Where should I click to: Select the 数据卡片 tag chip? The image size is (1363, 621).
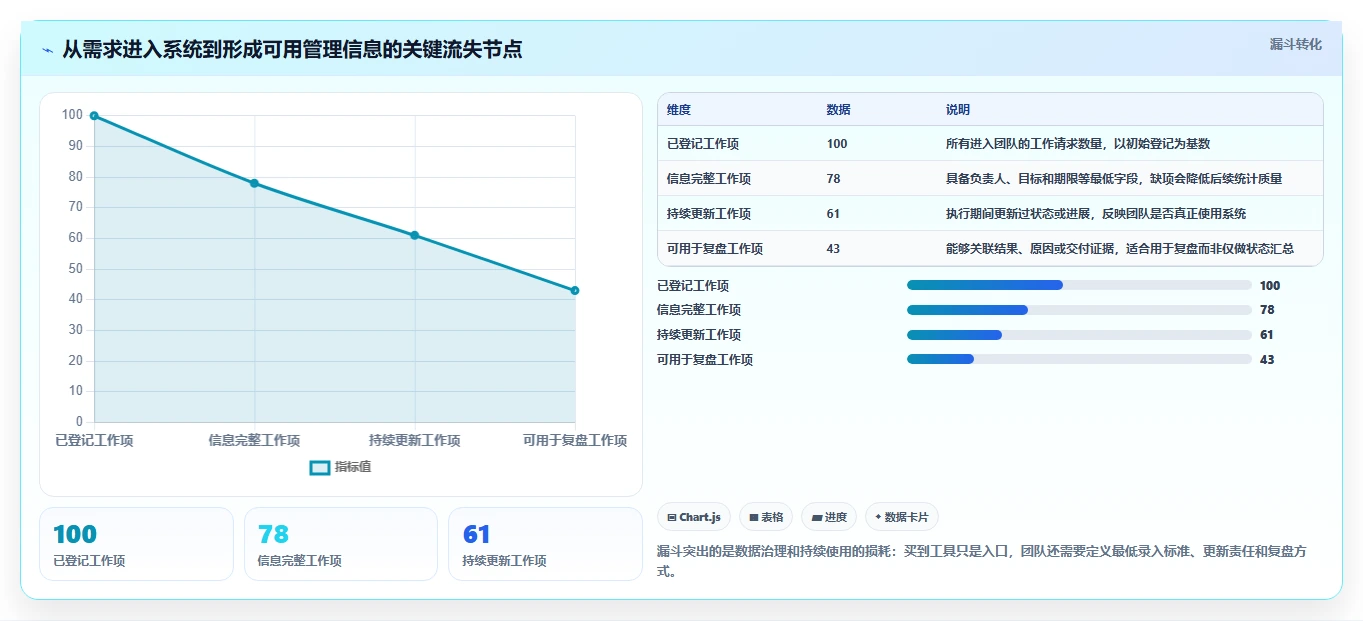click(902, 517)
